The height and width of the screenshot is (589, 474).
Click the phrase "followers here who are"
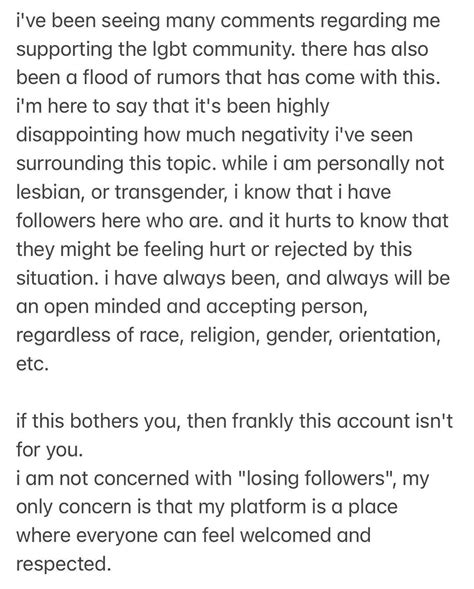119,221
